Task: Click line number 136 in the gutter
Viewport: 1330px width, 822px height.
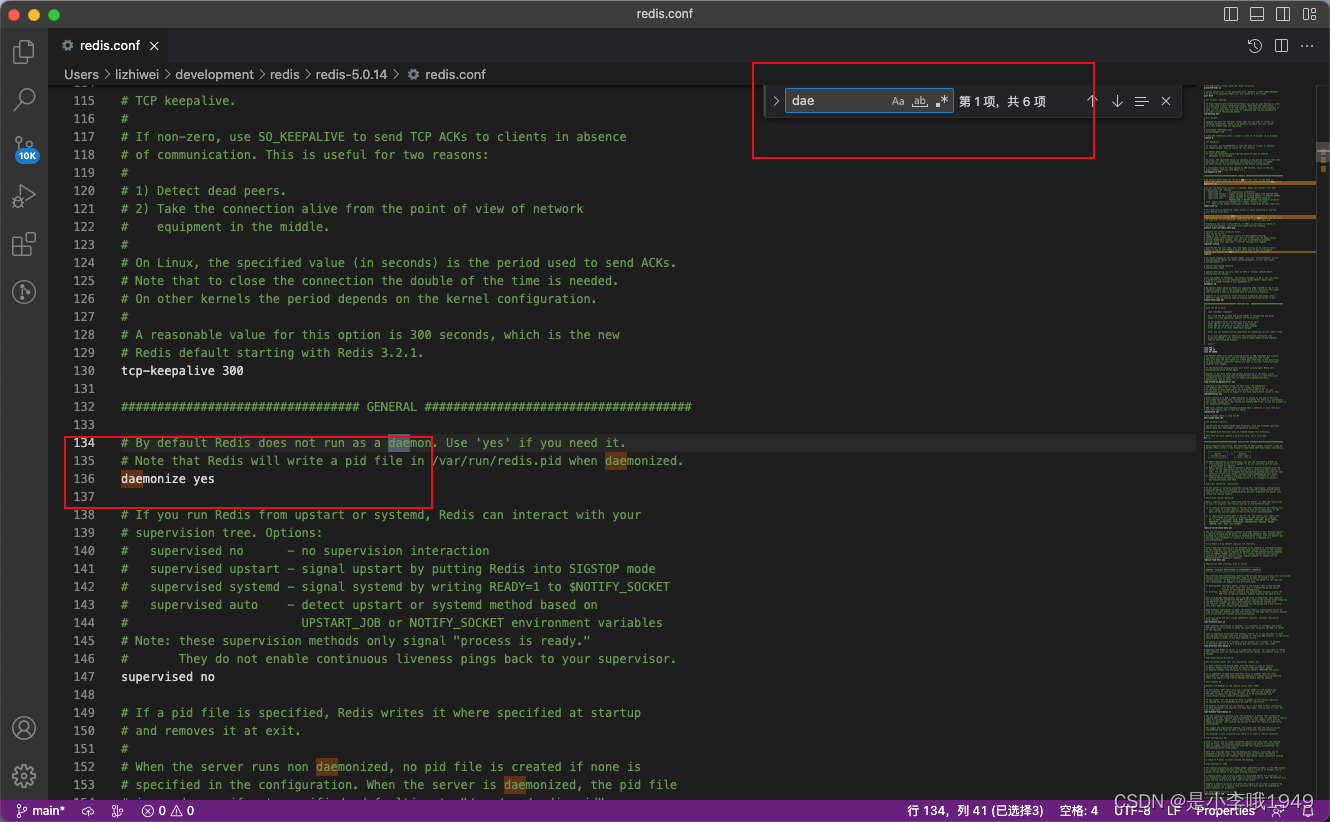Action: pyautogui.click(x=85, y=479)
